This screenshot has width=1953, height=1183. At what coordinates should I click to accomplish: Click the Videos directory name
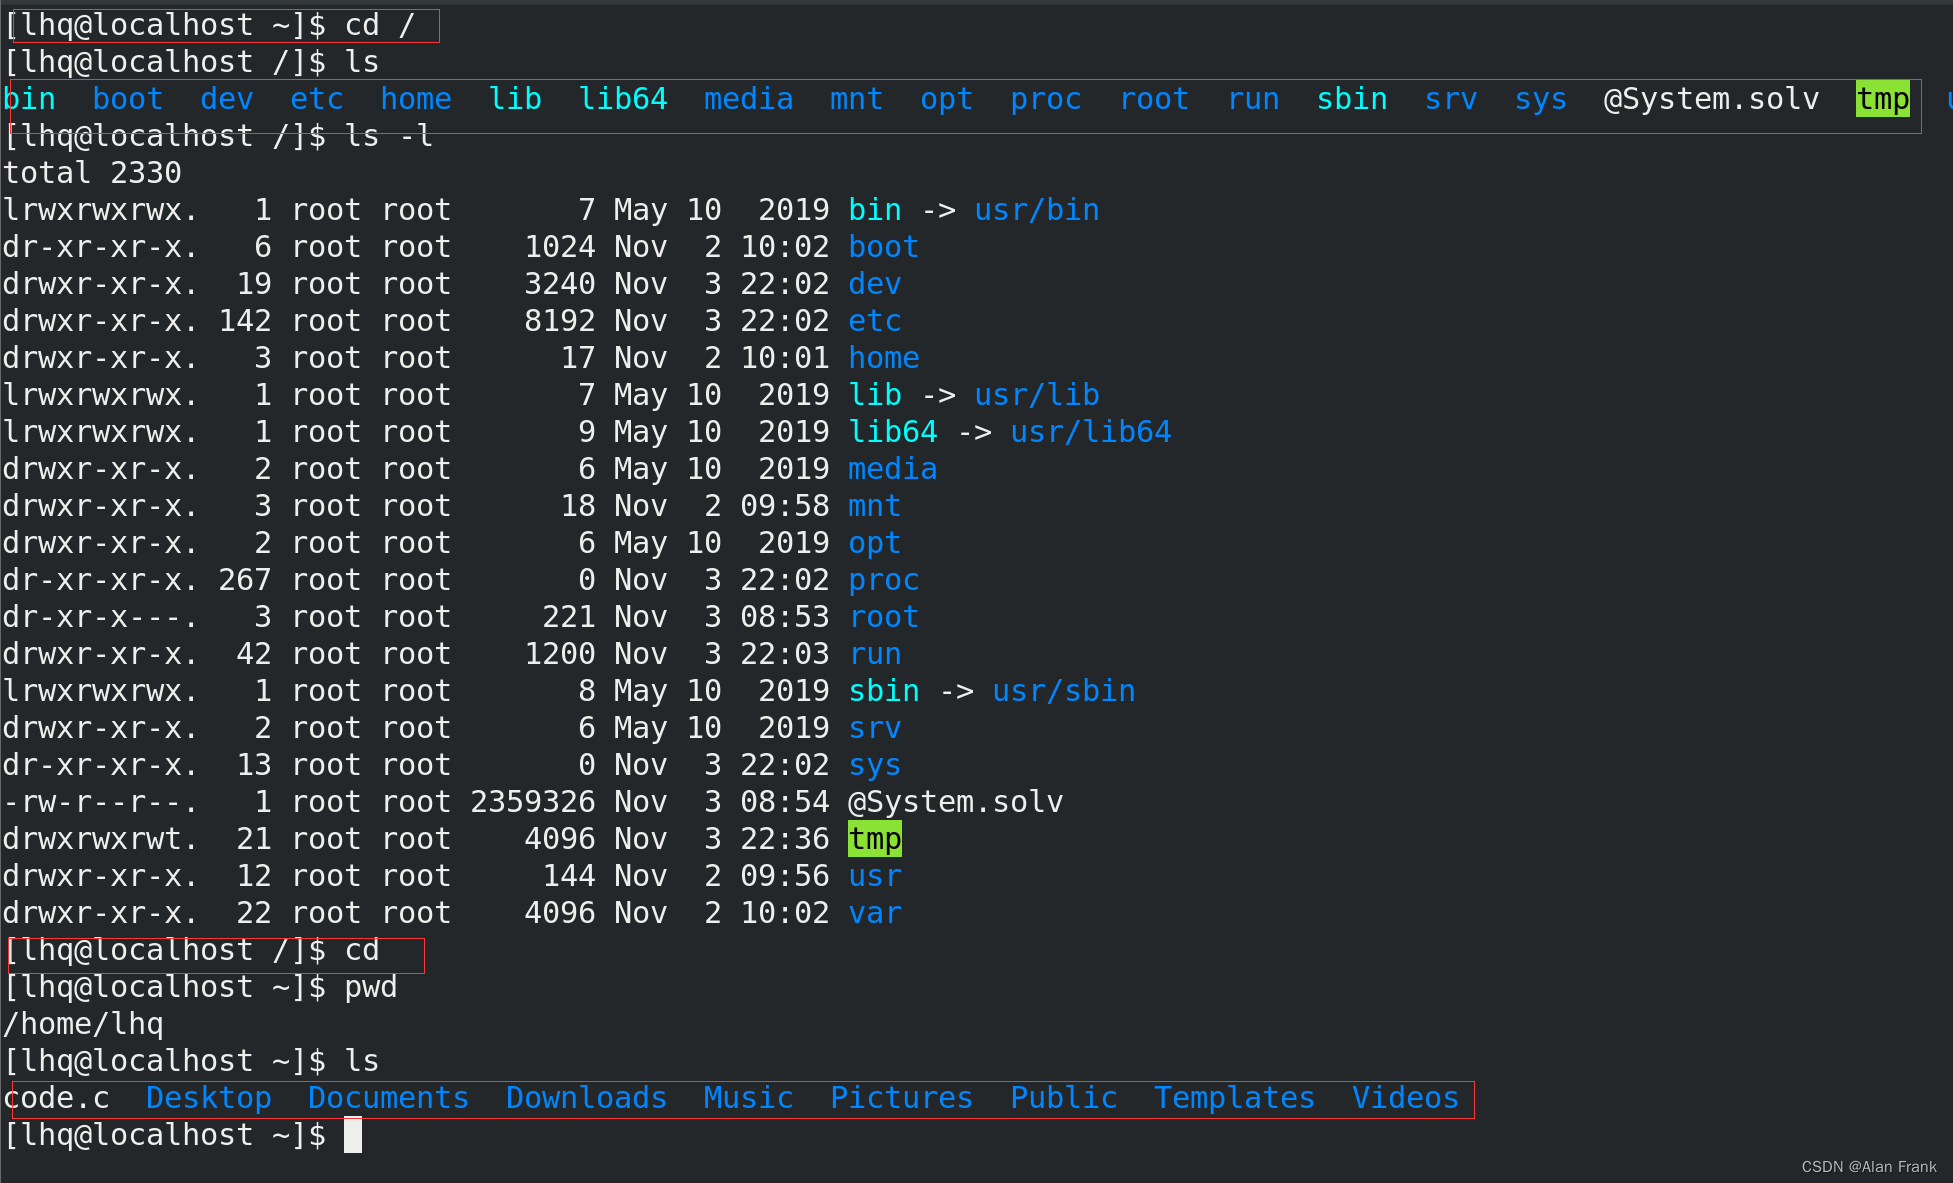(1405, 1098)
